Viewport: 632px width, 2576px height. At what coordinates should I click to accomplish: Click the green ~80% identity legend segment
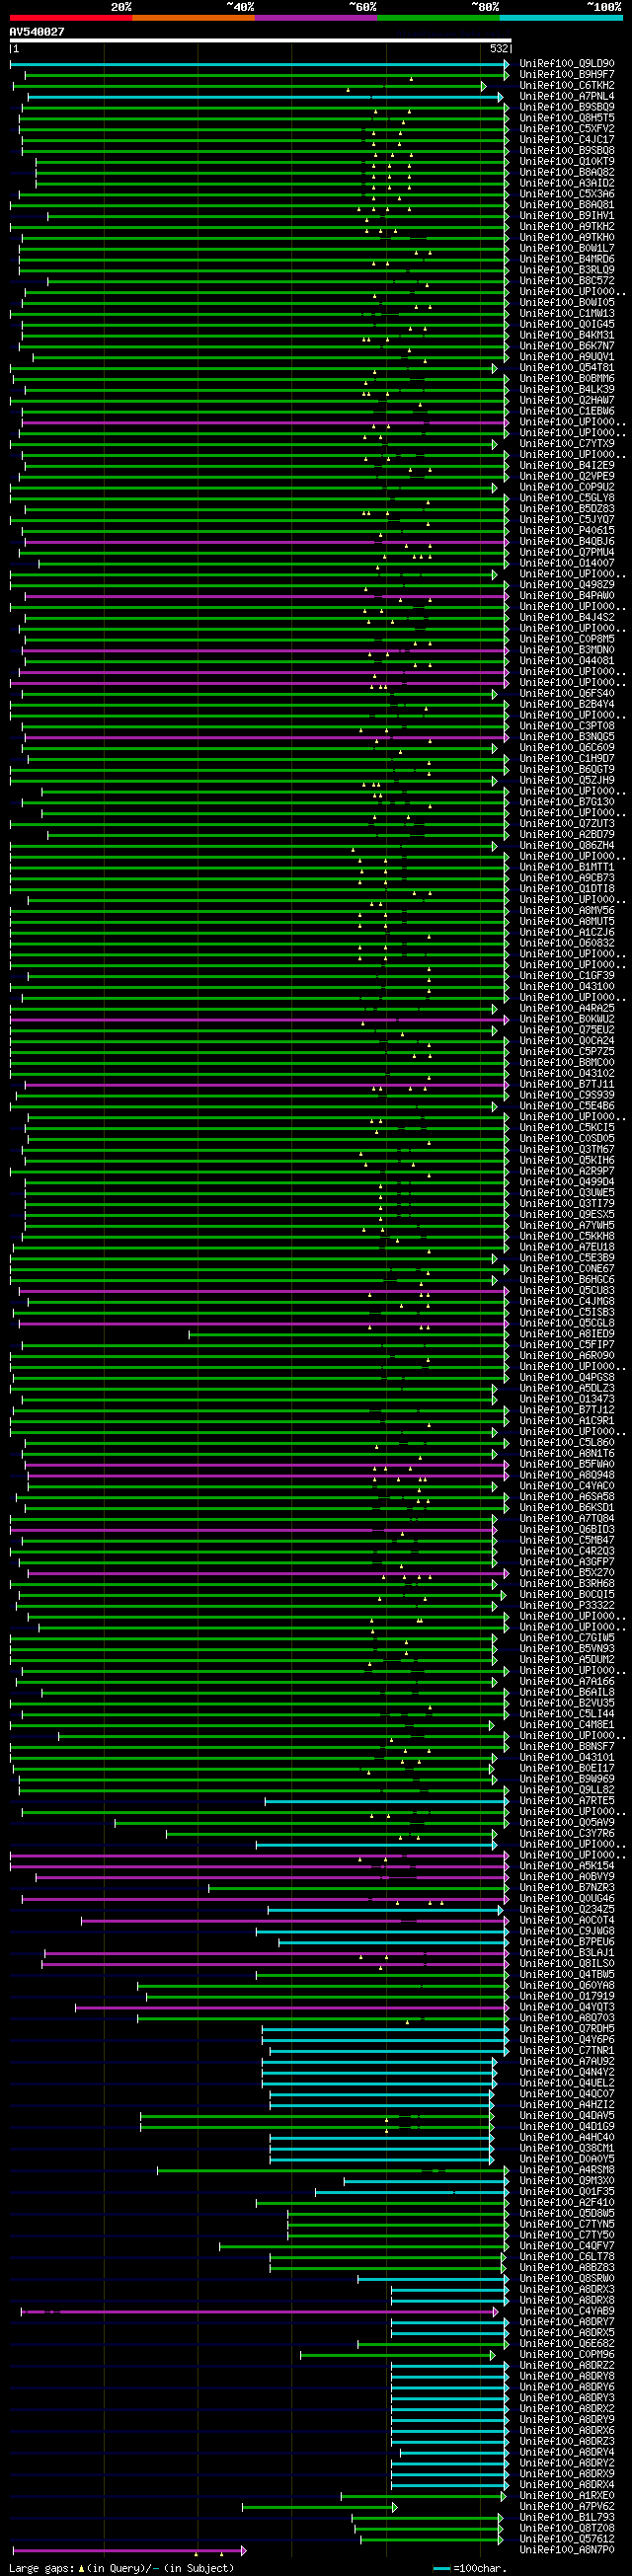click(438, 17)
